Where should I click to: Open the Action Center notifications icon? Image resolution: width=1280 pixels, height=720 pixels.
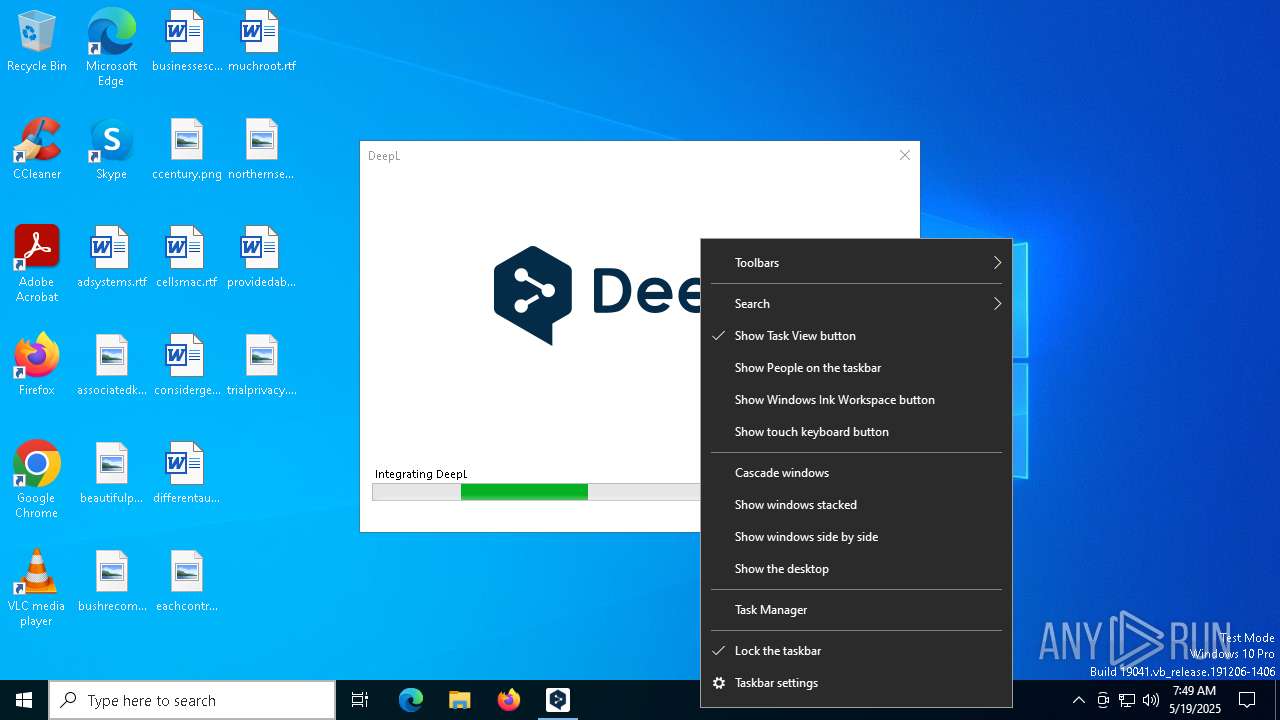coord(1247,700)
